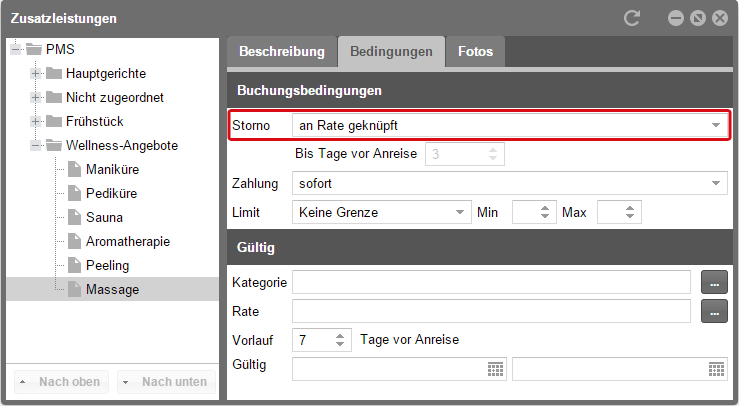Switch to the Beschreibung tab
This screenshot has height=406, width=739.
pos(282,51)
